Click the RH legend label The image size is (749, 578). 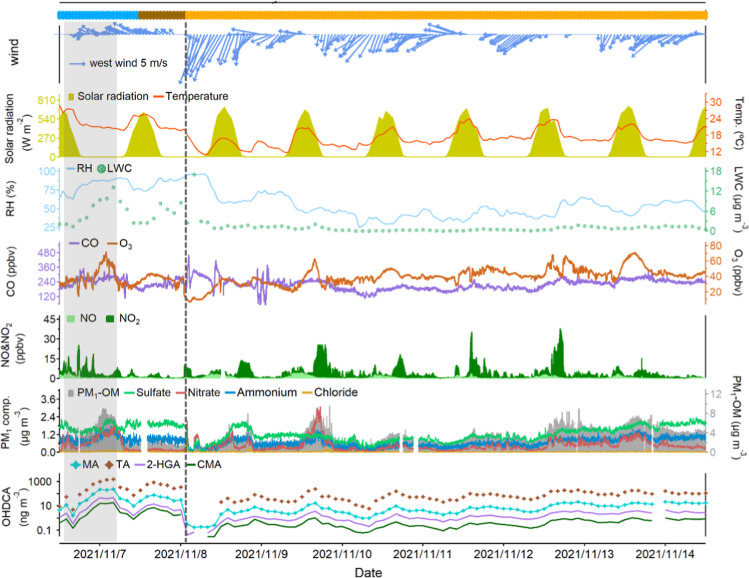(x=85, y=169)
